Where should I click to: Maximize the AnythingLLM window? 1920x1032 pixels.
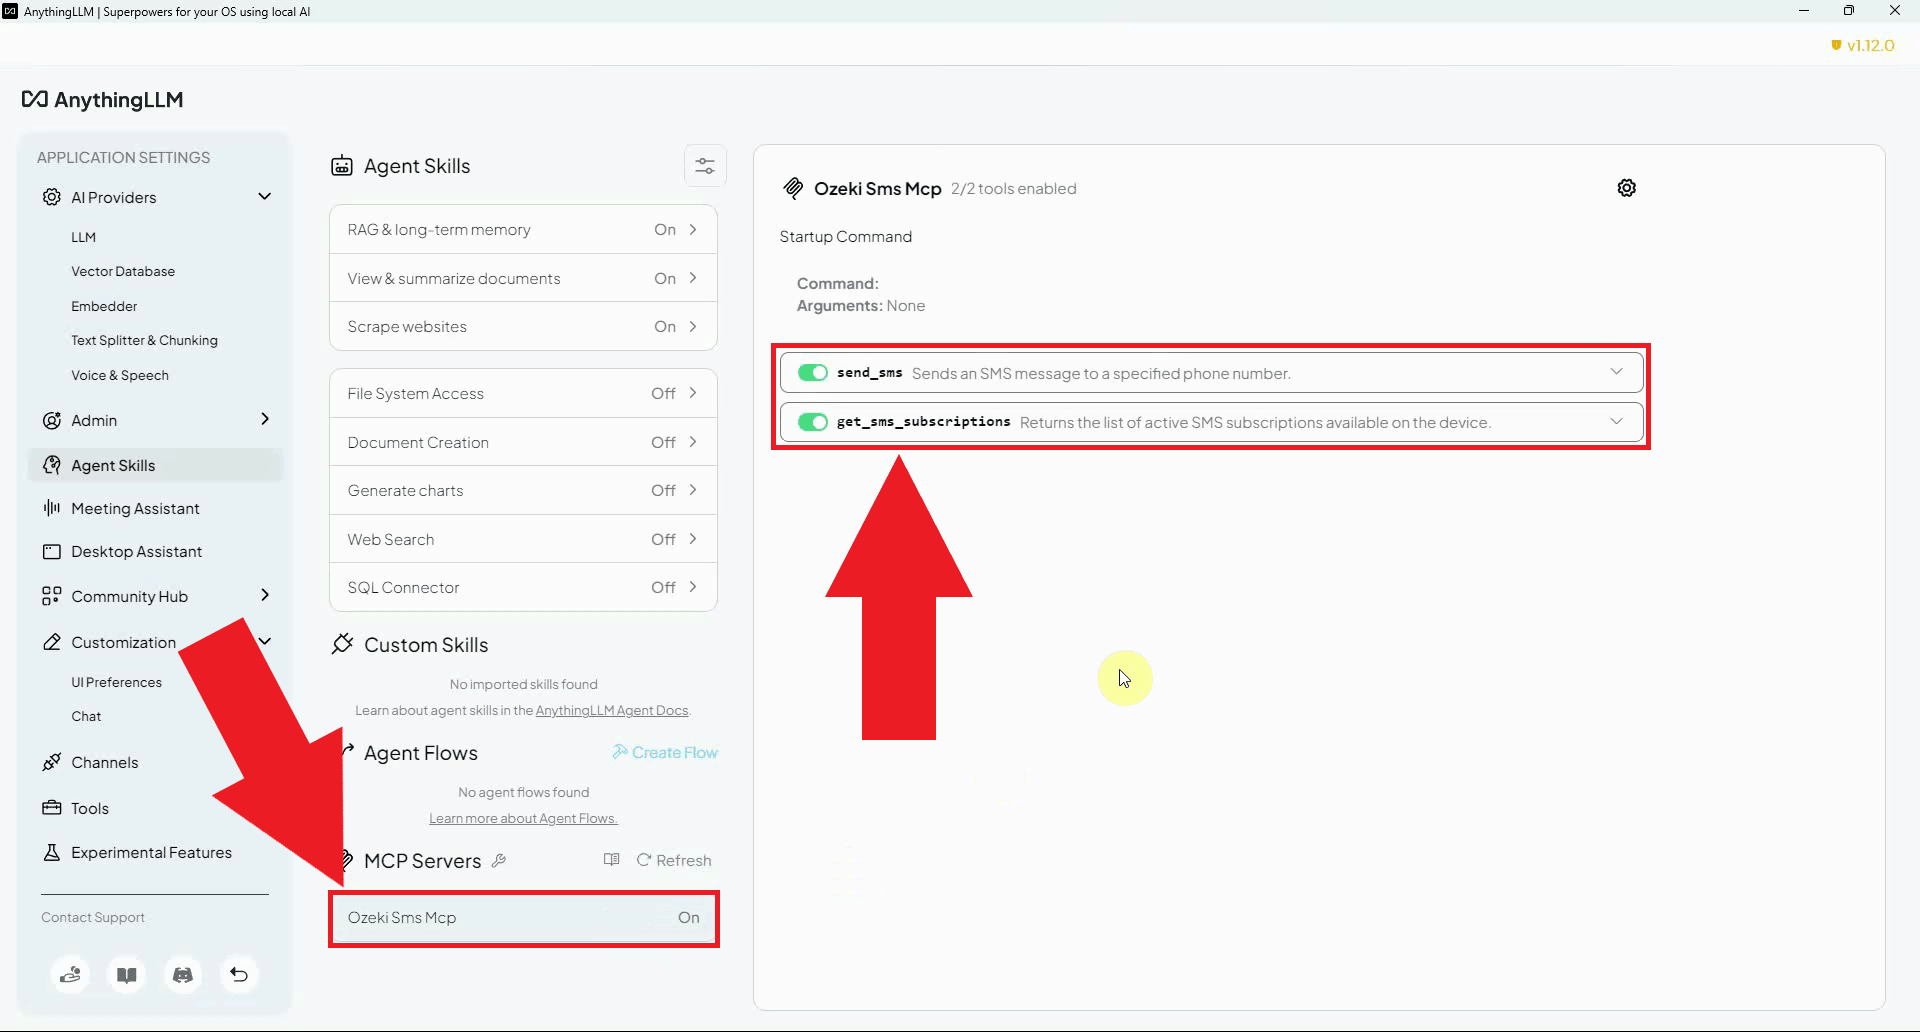pos(1849,11)
